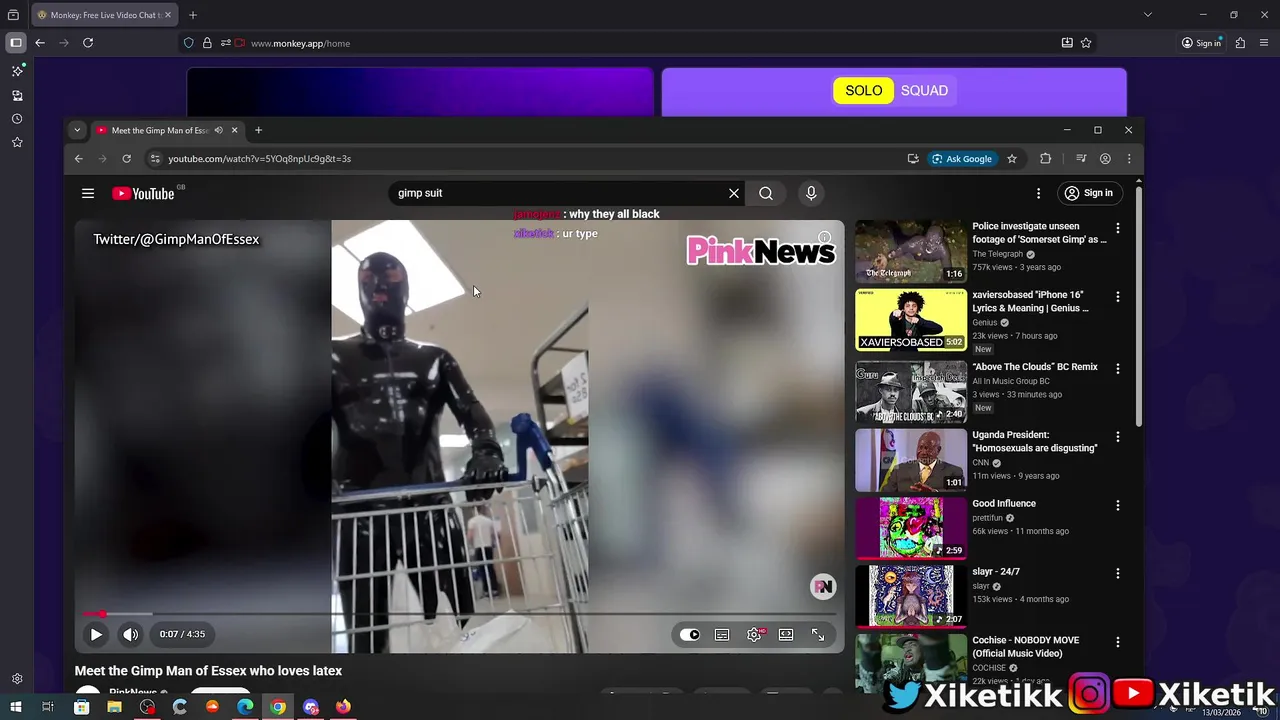This screenshot has width=1280, height=720.
Task: Open 'Somerset Gimp' police video thumbnail
Action: point(911,251)
